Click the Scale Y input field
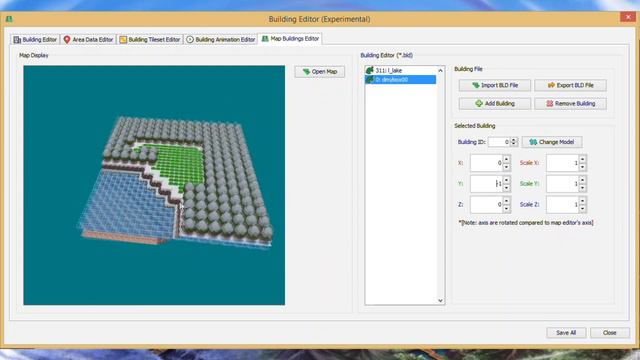The width and height of the screenshot is (640, 360). 562,184
